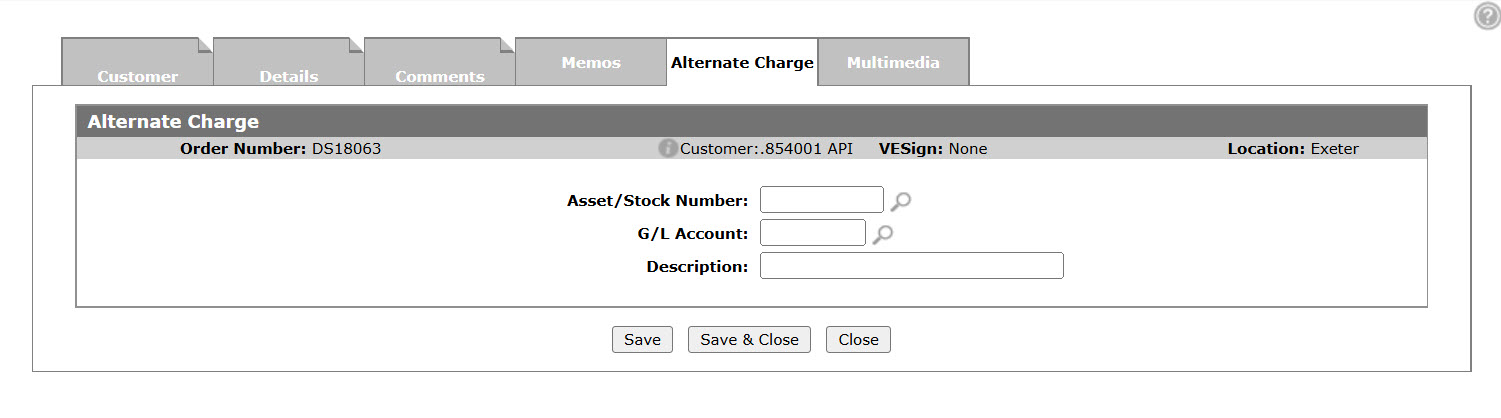The image size is (1501, 418).
Task: Select the Memos tab
Action: [591, 62]
